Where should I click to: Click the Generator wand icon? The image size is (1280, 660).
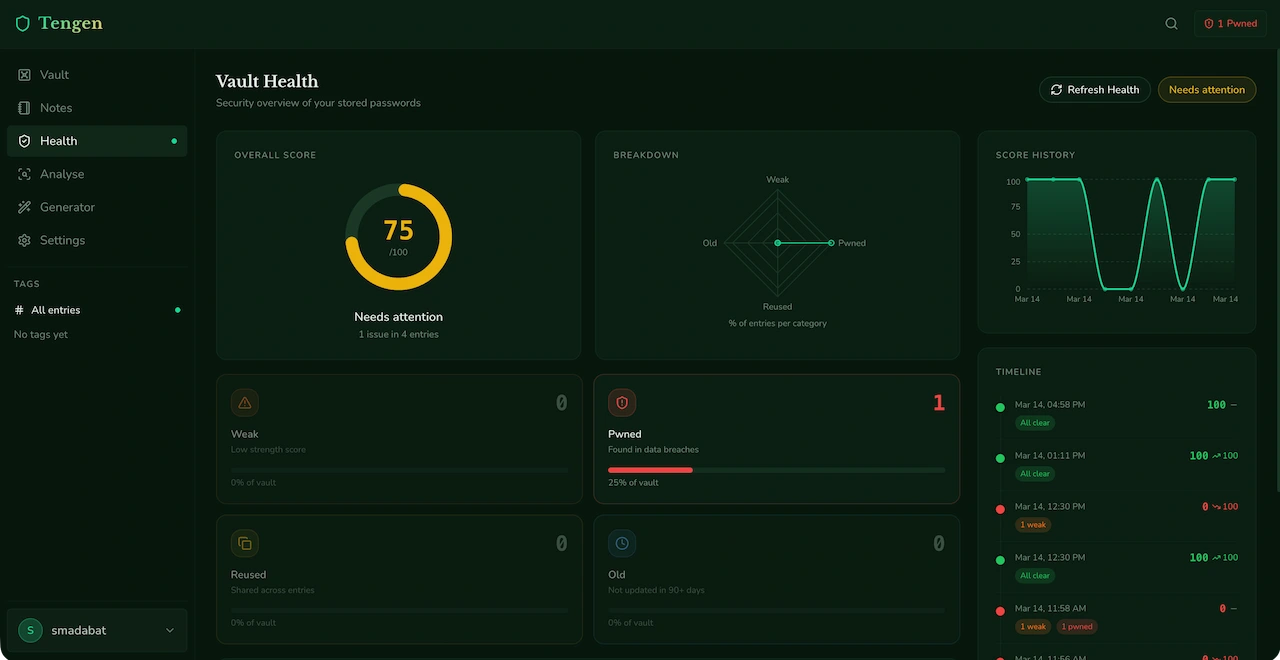pos(25,207)
